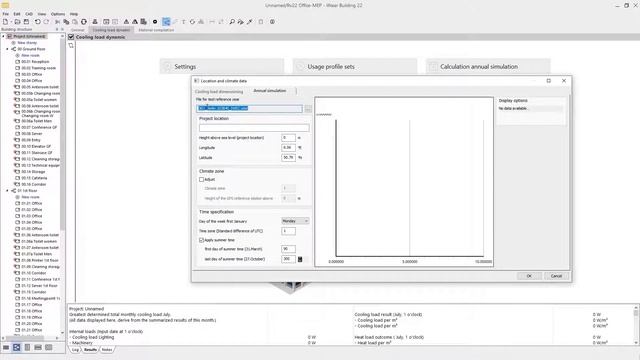Click the Calculation annual simulation button
640x360 pixels.
[x=488, y=67]
